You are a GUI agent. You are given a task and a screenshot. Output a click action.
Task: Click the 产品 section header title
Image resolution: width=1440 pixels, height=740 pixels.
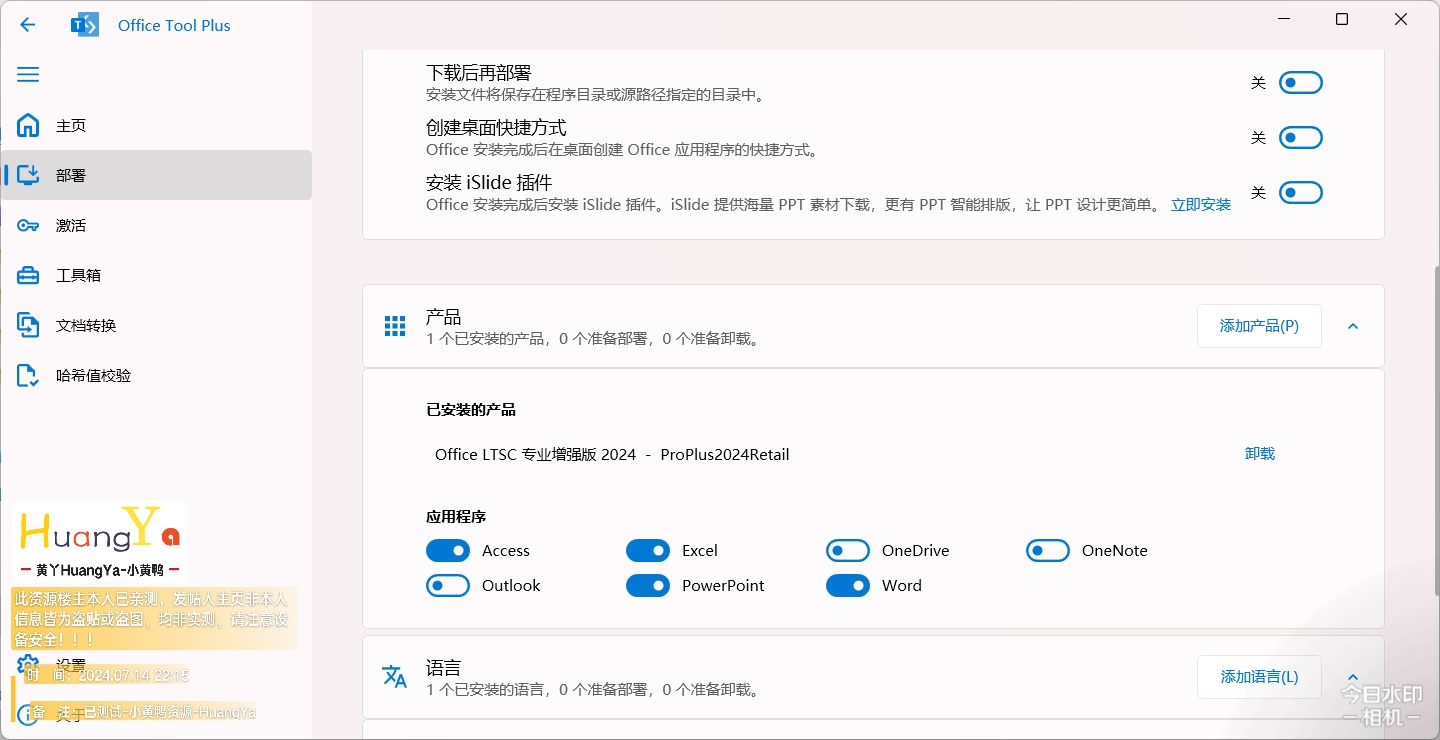tap(444, 317)
